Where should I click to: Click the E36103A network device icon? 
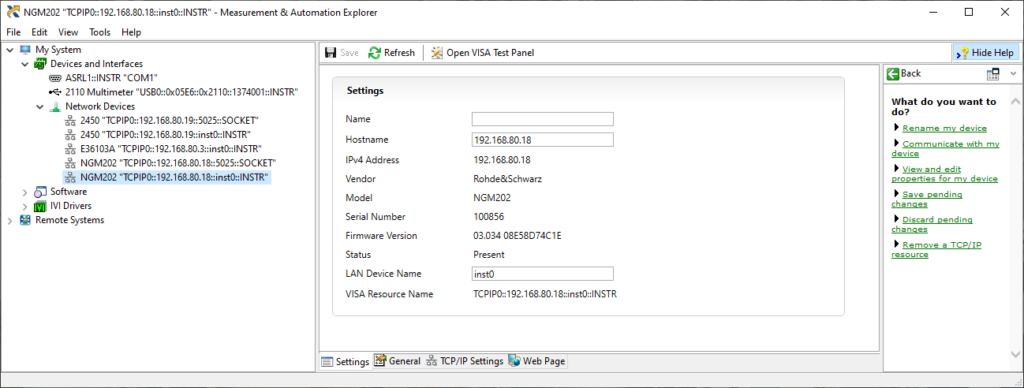pyautogui.click(x=70, y=149)
